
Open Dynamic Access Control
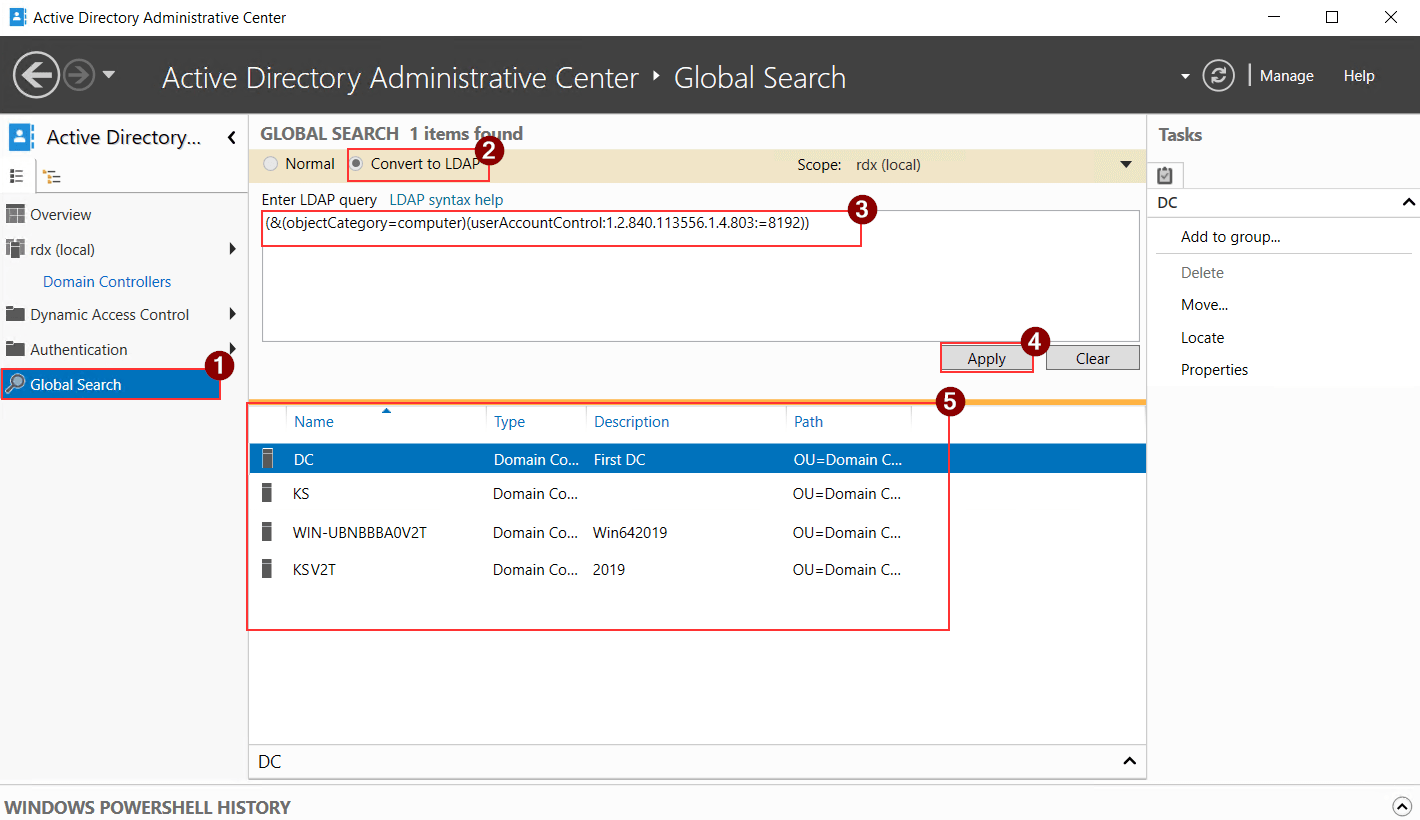tap(110, 314)
